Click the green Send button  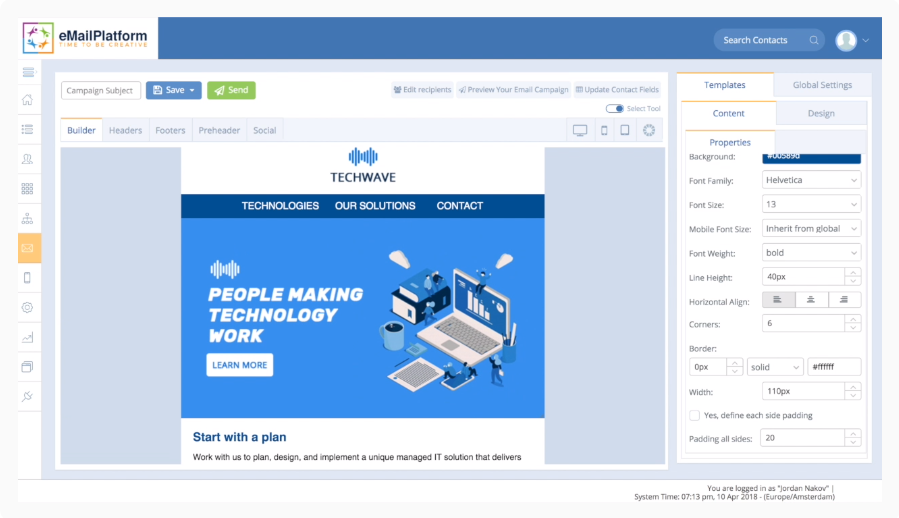(232, 90)
